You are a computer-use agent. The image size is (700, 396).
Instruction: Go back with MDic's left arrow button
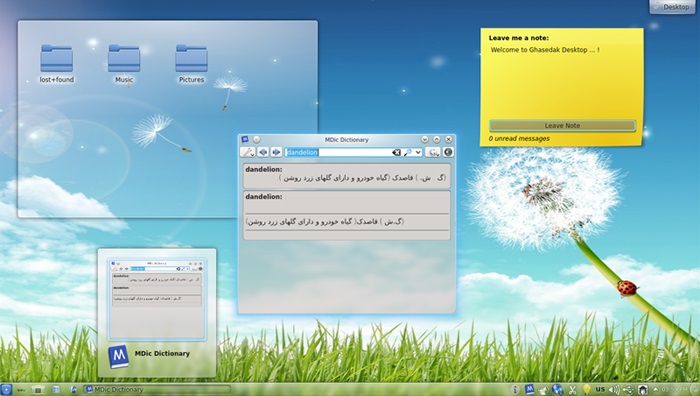263,152
